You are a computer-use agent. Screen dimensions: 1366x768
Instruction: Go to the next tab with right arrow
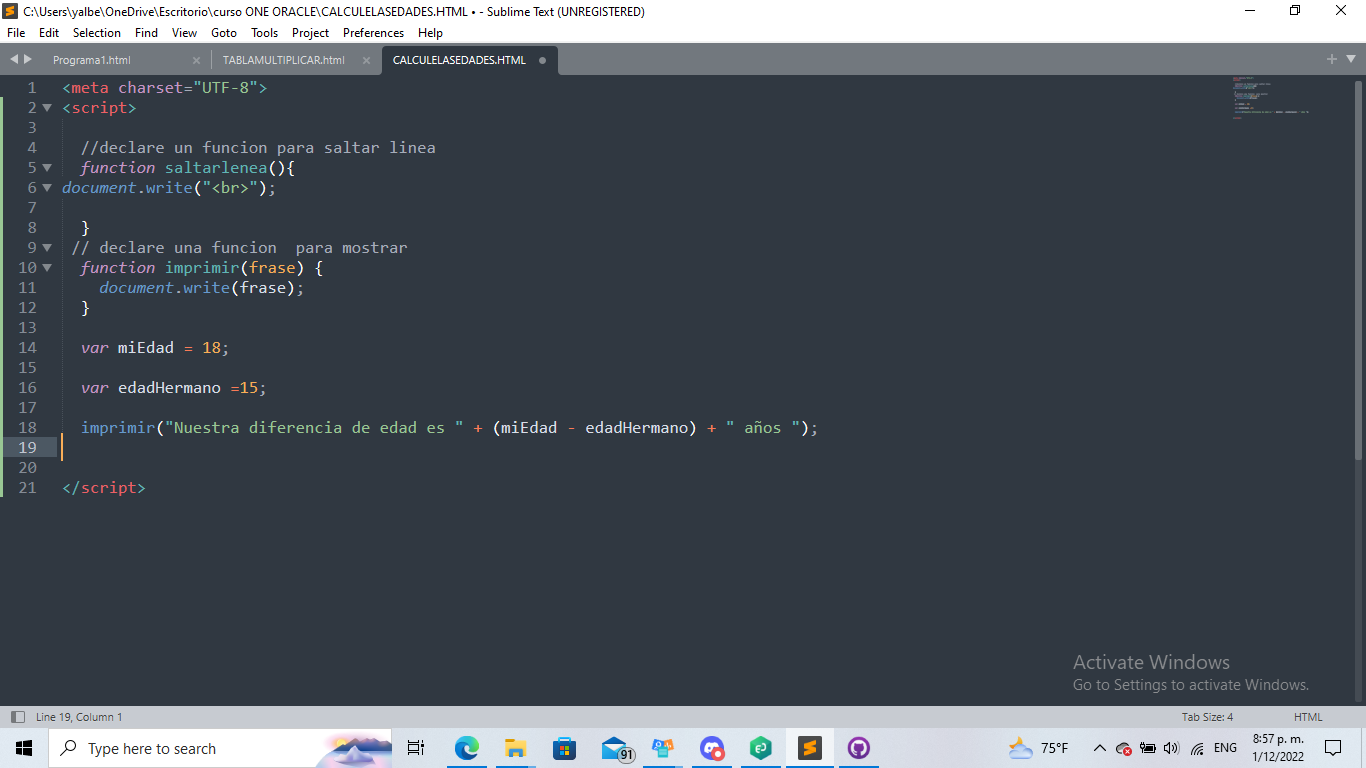coord(27,60)
